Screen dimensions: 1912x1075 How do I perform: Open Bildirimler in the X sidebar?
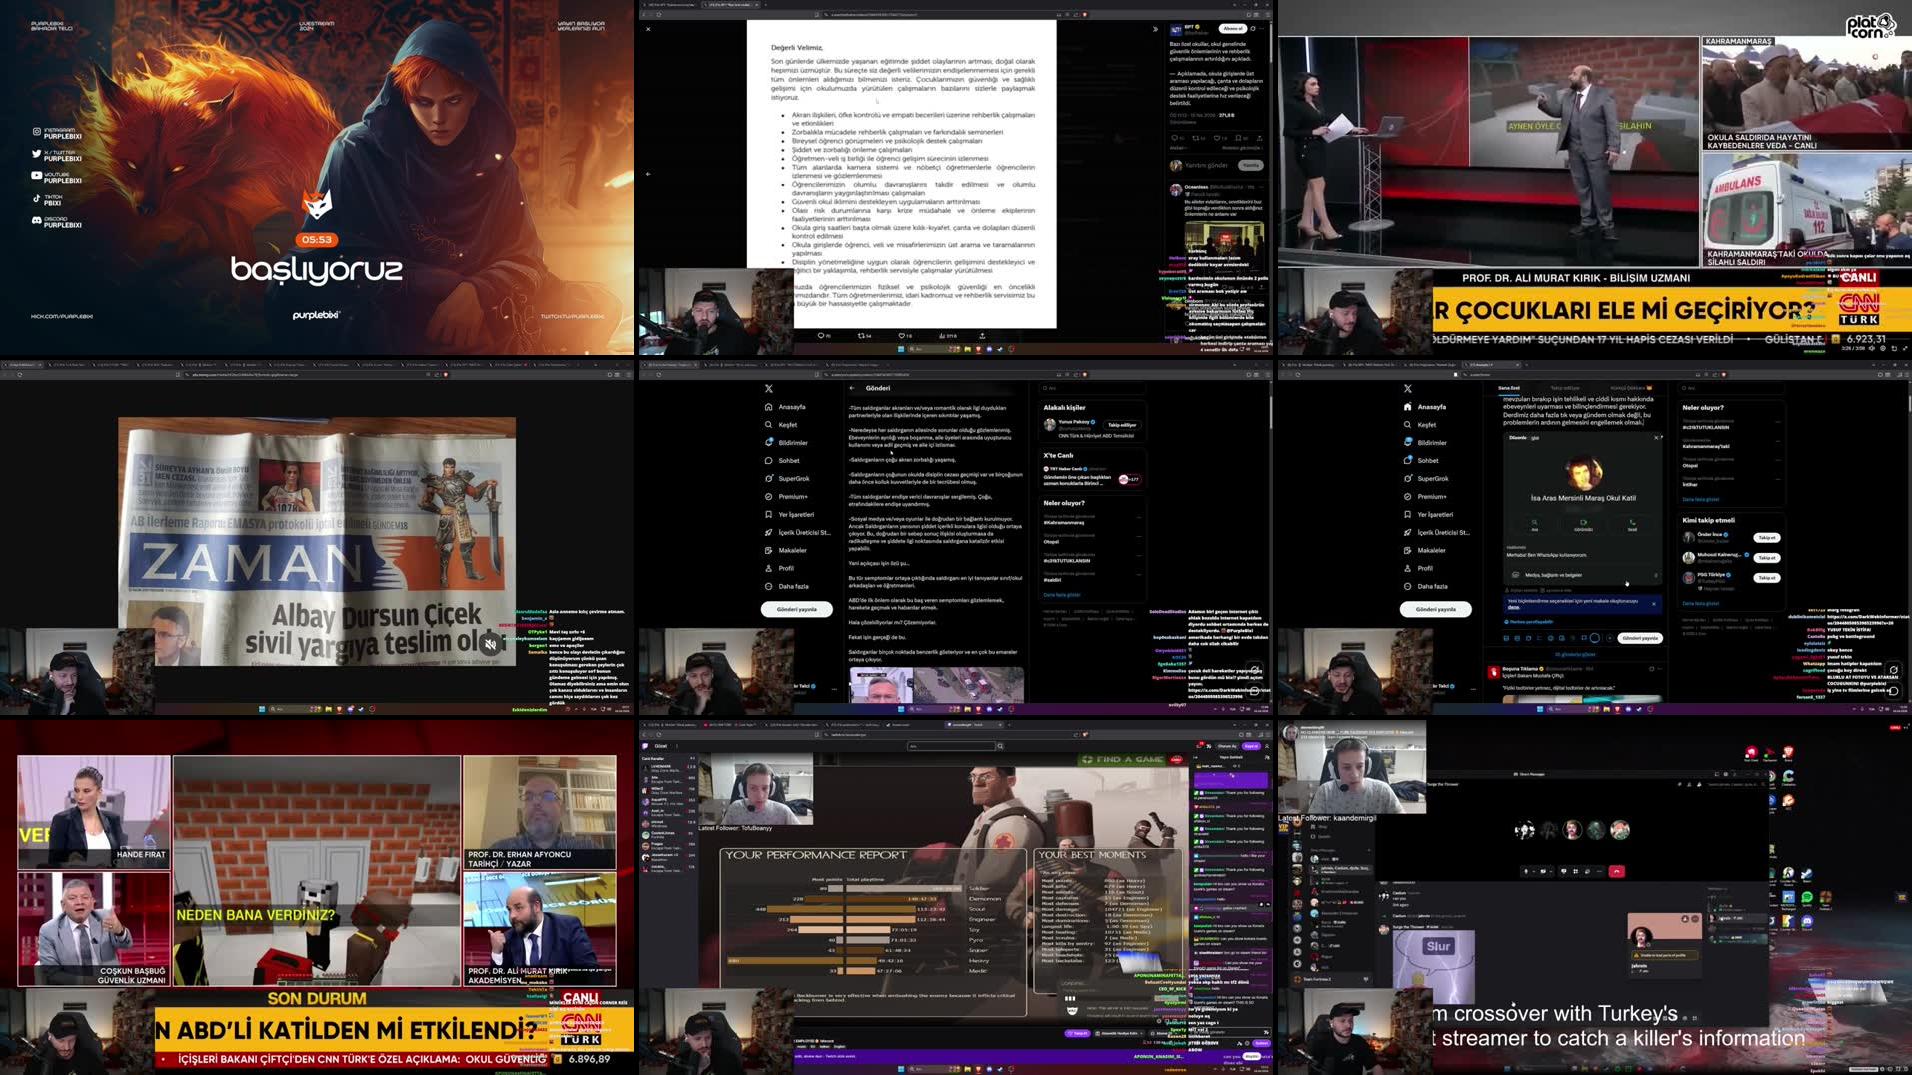click(x=1407, y=441)
